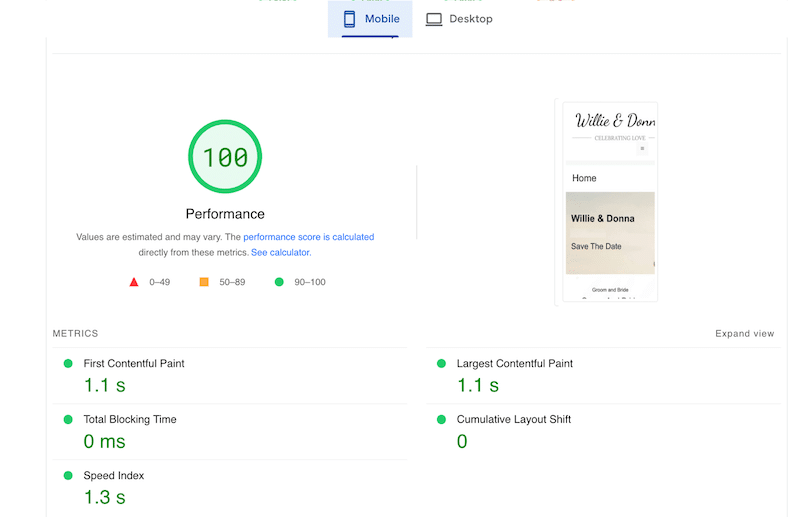Click the small x button in the page preview

(x=642, y=148)
